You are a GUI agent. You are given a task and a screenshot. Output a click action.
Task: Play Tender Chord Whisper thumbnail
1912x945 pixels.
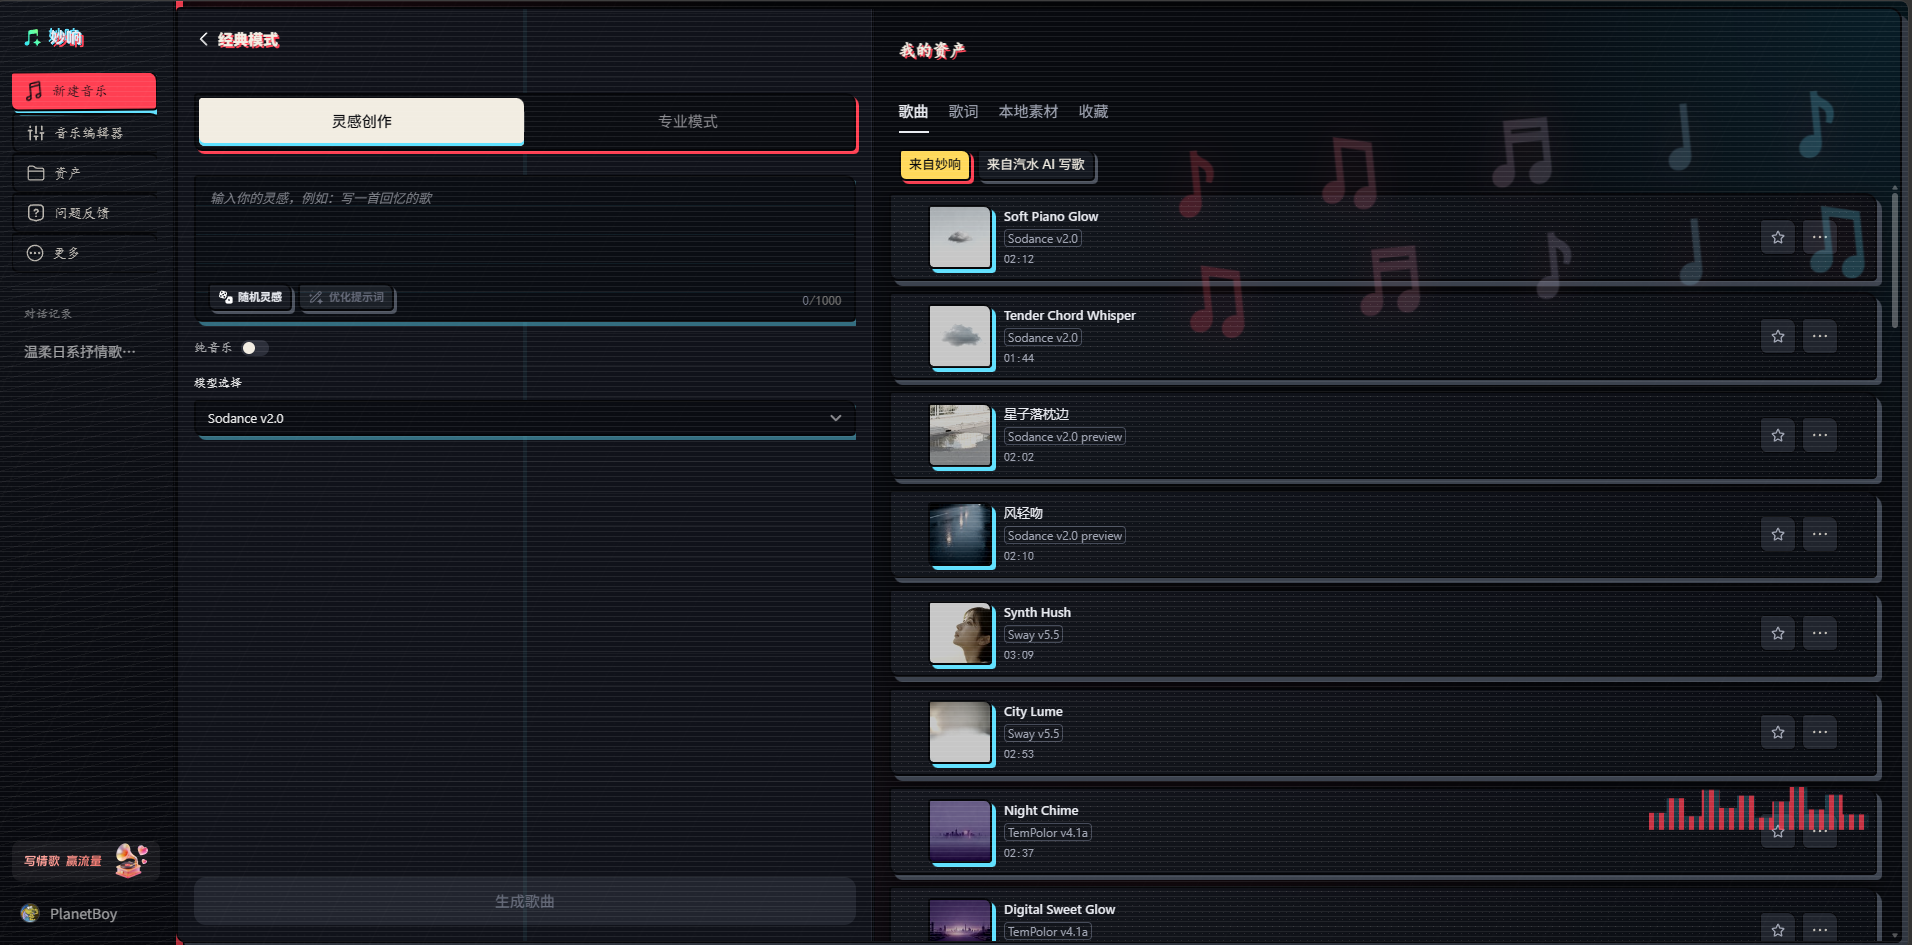point(960,336)
